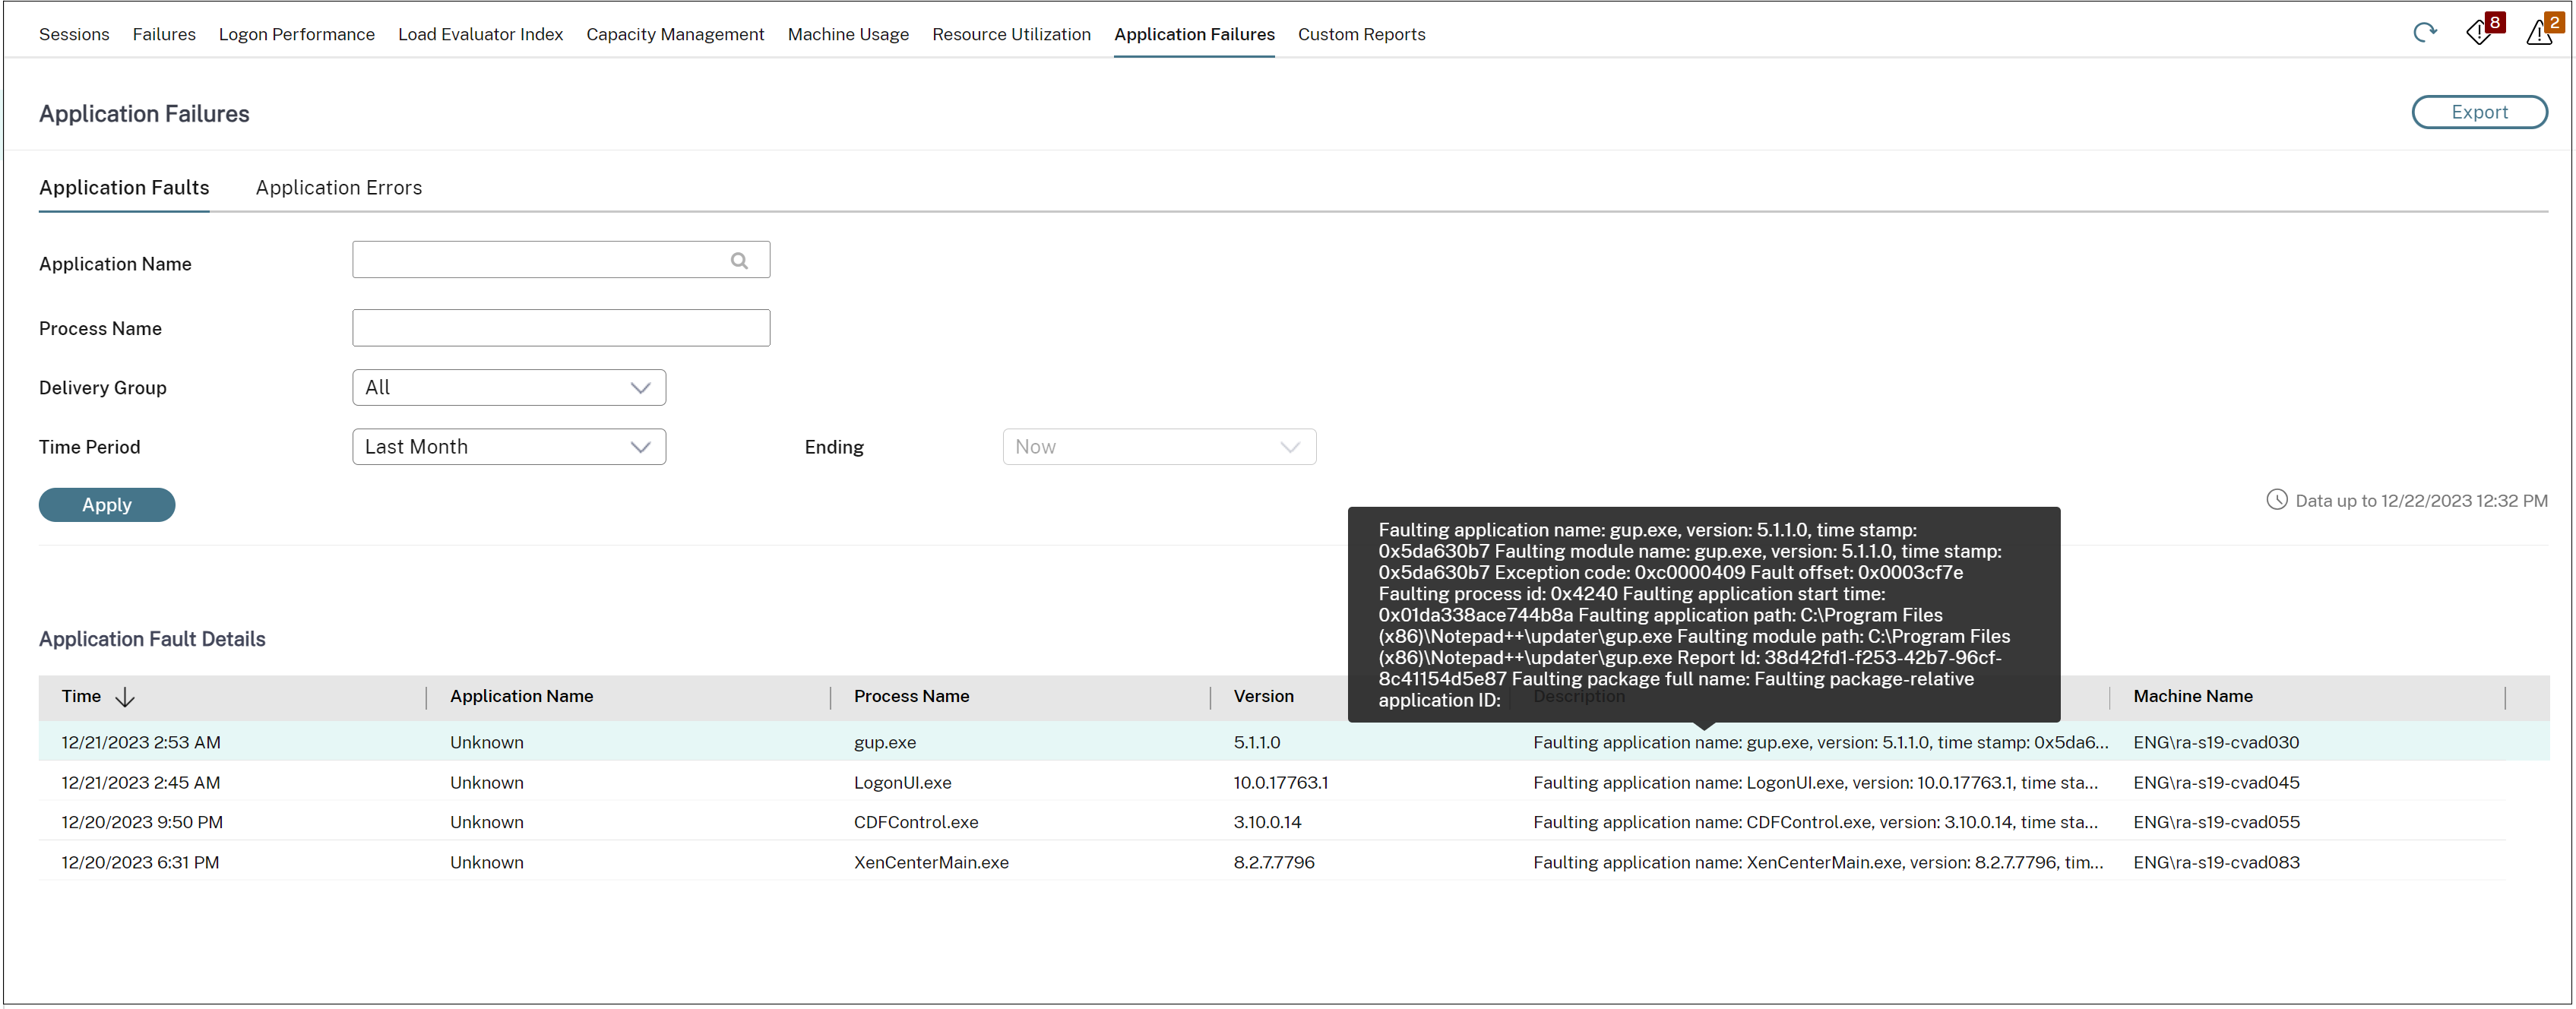The height and width of the screenshot is (1009, 2576).
Task: Switch to Application Errors tab
Action: tap(338, 185)
